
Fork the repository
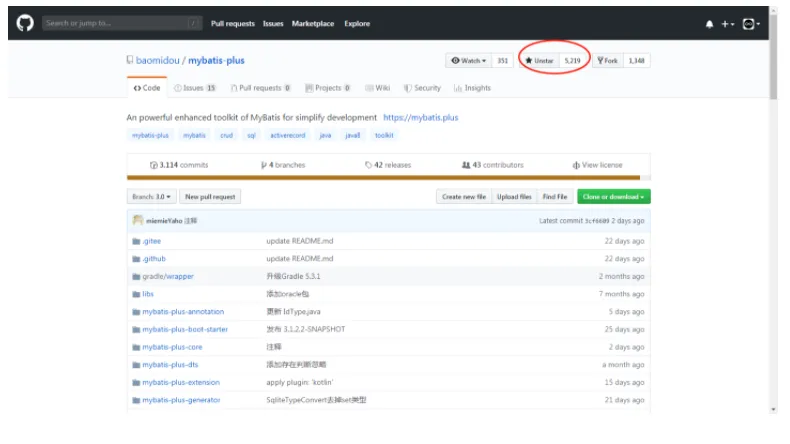pyautogui.click(x=608, y=60)
